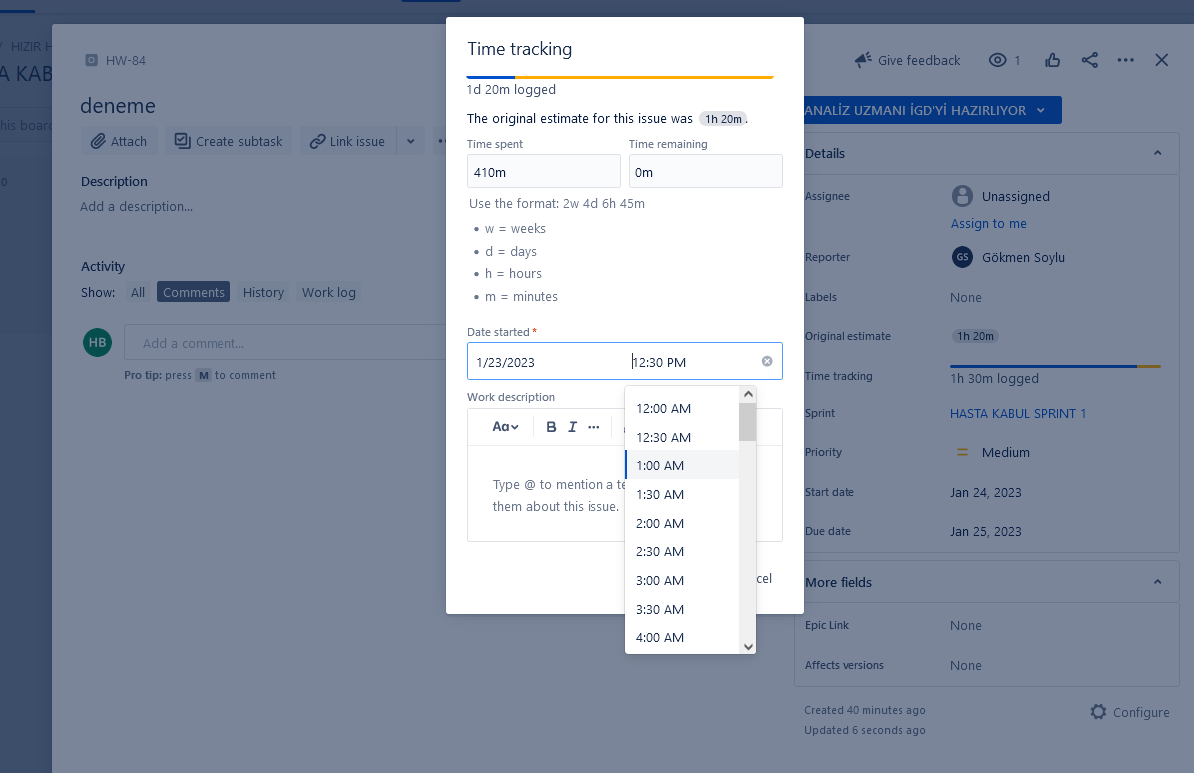The width and height of the screenshot is (1194, 773).
Task: Clear the date started field with the x
Action: click(766, 361)
